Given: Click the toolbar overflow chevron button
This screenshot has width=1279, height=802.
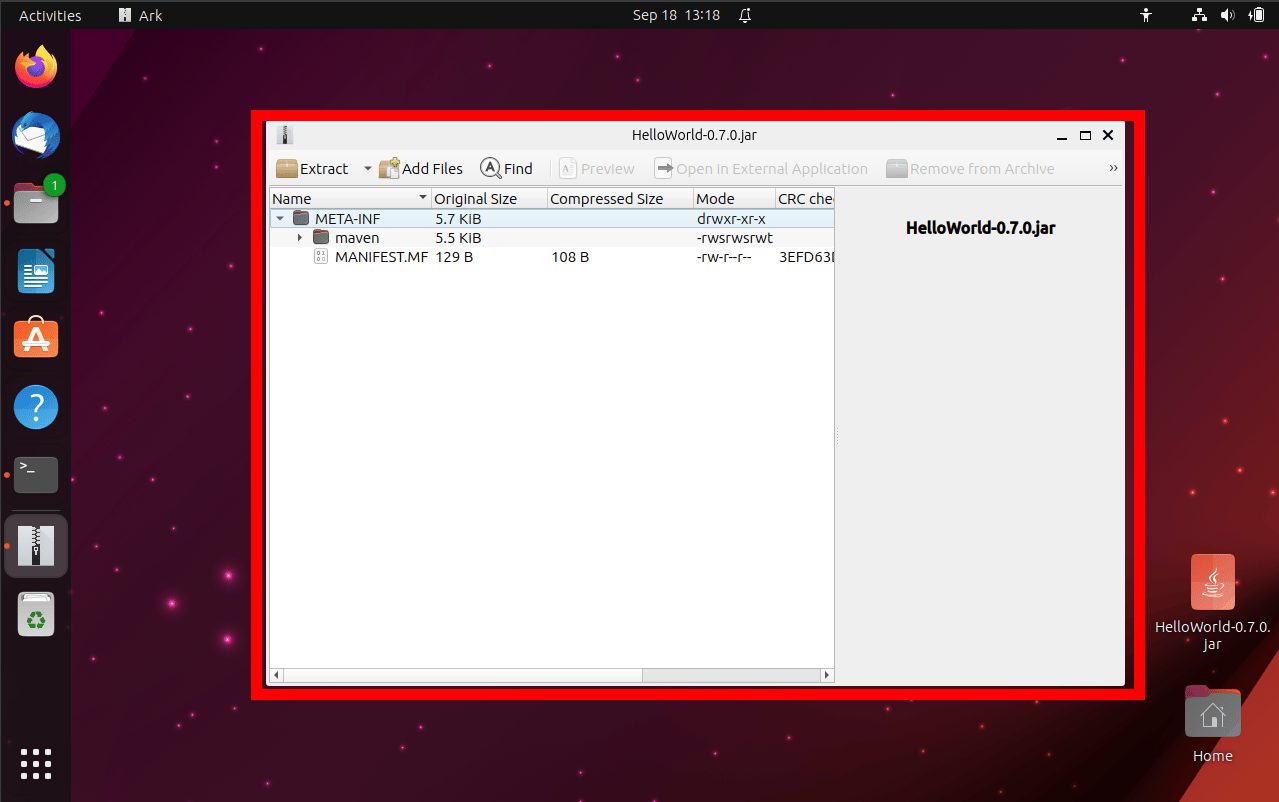Looking at the screenshot, I should click(1112, 168).
